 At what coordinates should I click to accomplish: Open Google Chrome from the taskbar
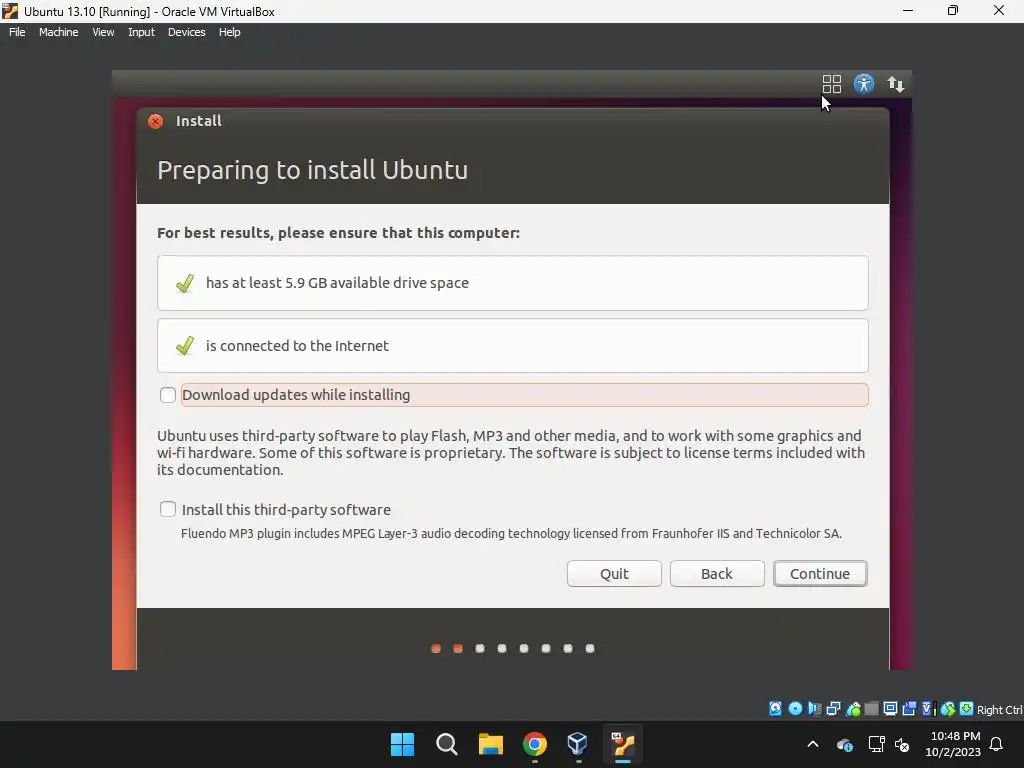[534, 744]
